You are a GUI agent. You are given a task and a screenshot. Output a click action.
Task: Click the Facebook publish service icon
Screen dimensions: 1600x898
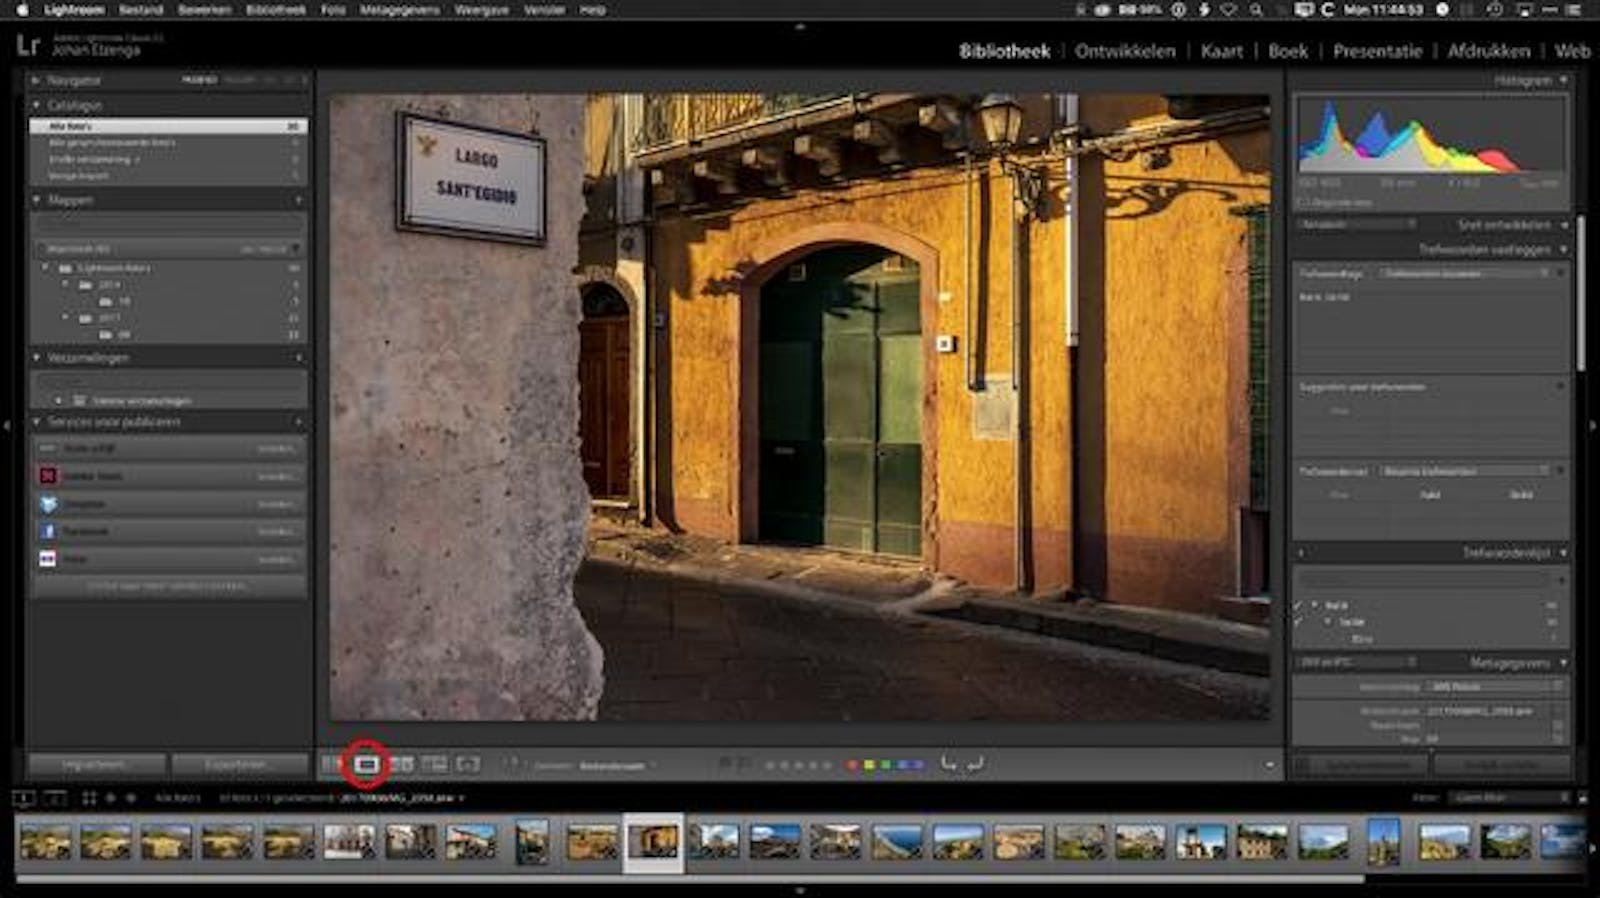point(47,531)
